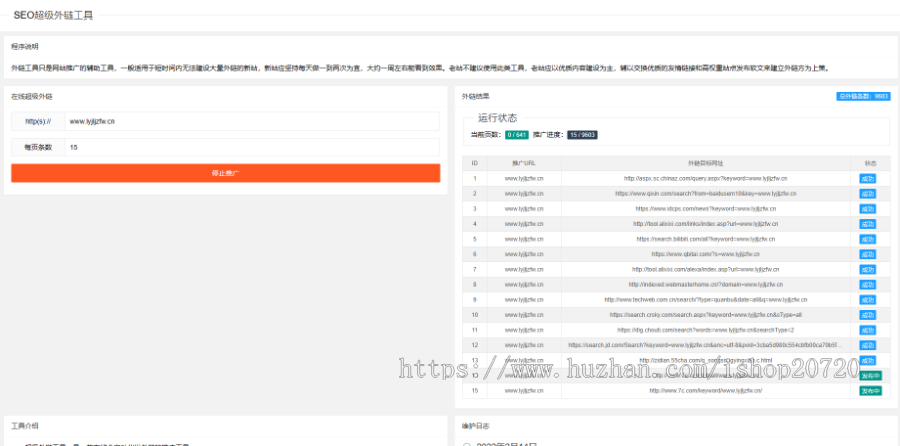Click the 成功 status badge in row 3
Viewport: 900px width, 446px height.
pyautogui.click(x=867, y=209)
